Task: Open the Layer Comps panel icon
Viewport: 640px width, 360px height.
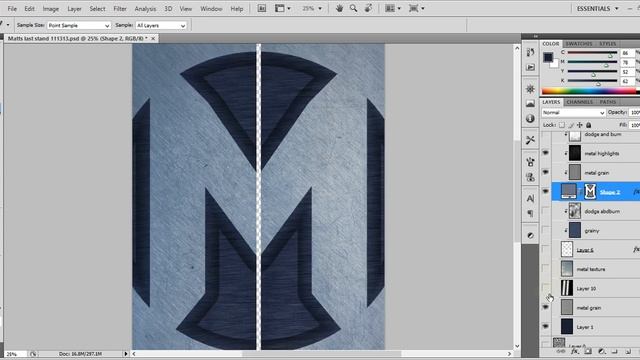Action: pos(530,235)
